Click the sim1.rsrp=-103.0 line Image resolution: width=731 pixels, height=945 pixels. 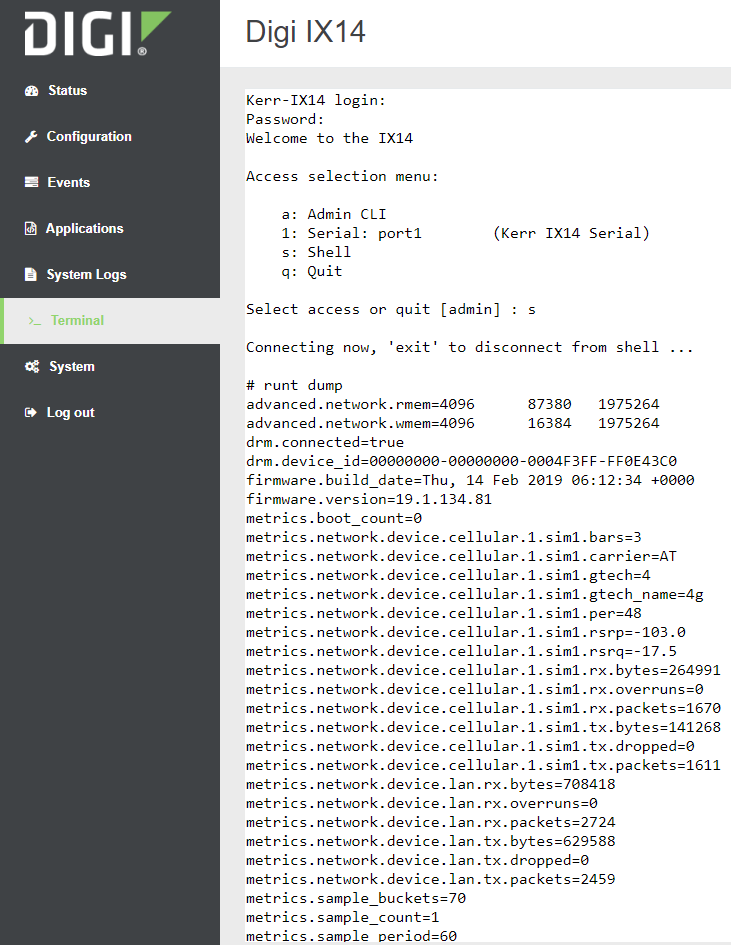click(x=466, y=632)
